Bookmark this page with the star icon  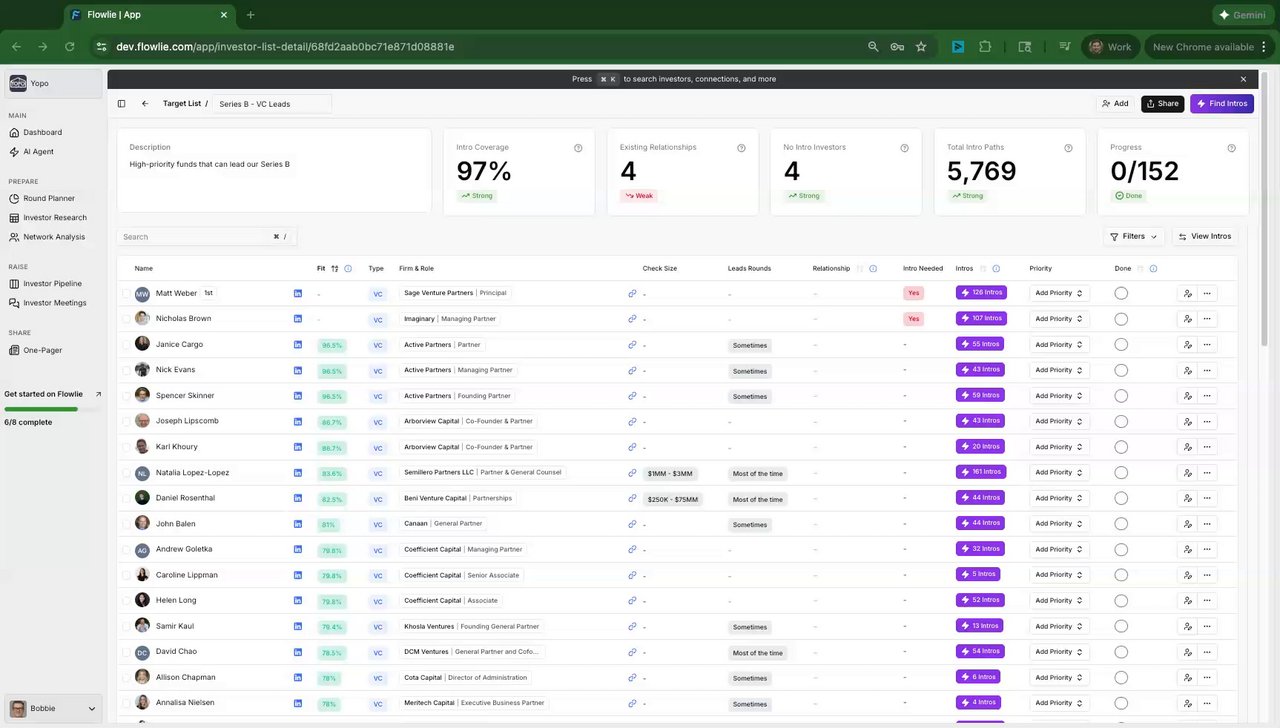[x=921, y=47]
